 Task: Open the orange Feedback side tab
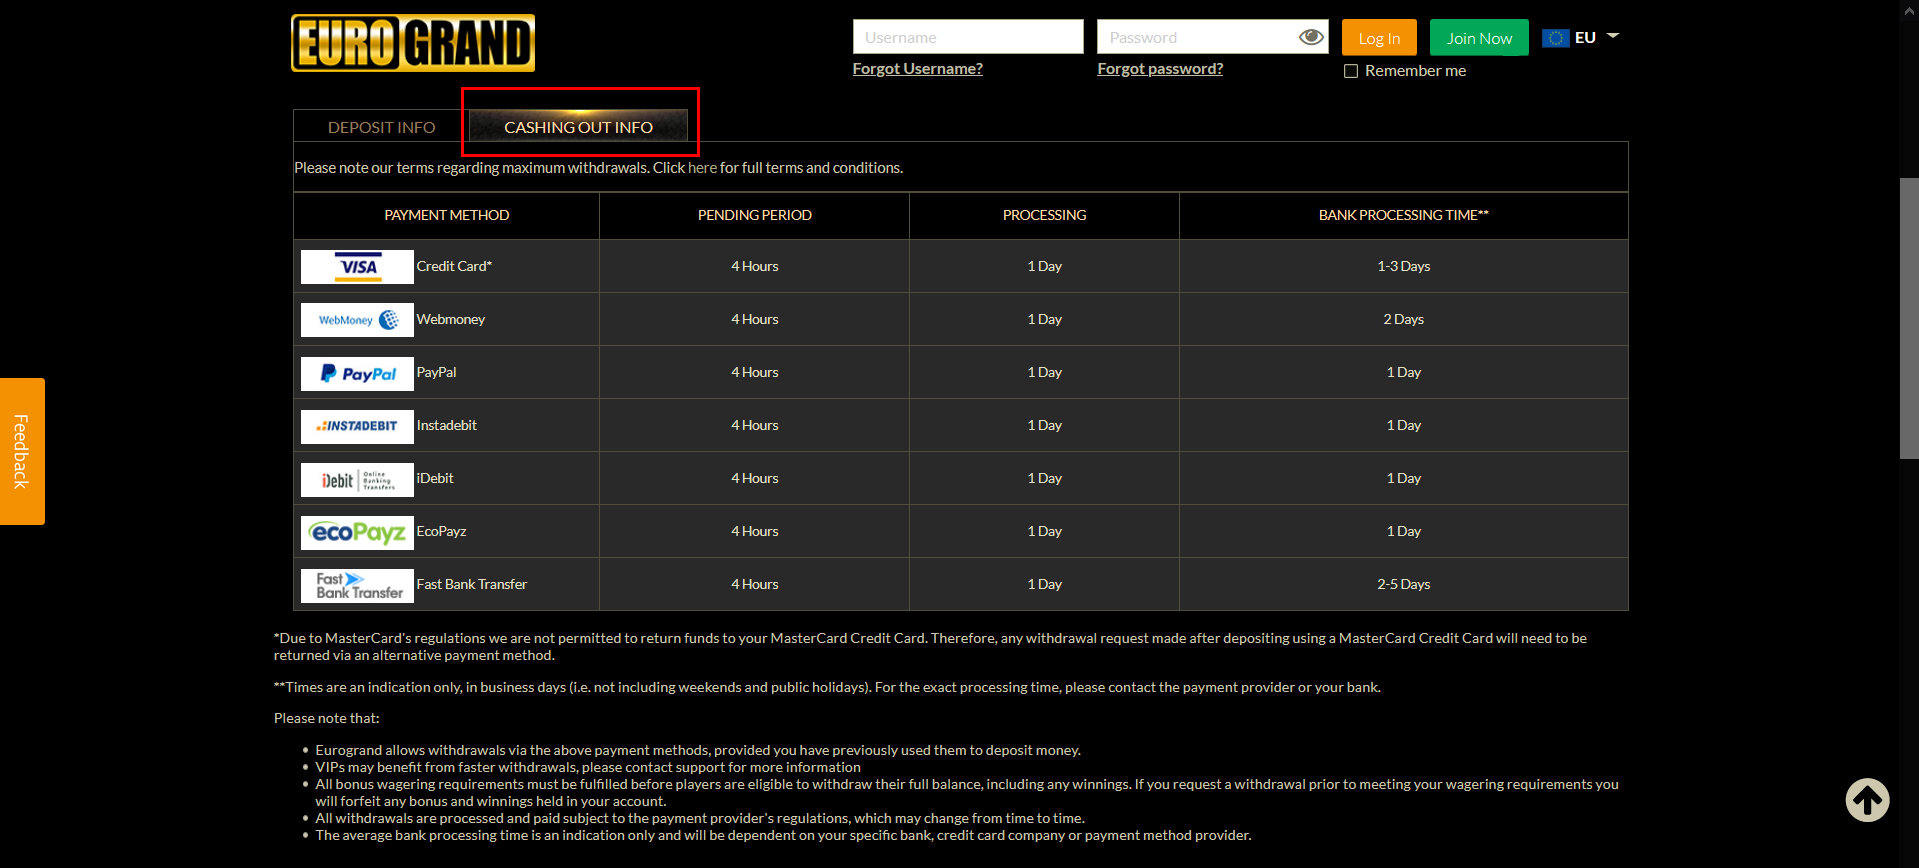22,451
